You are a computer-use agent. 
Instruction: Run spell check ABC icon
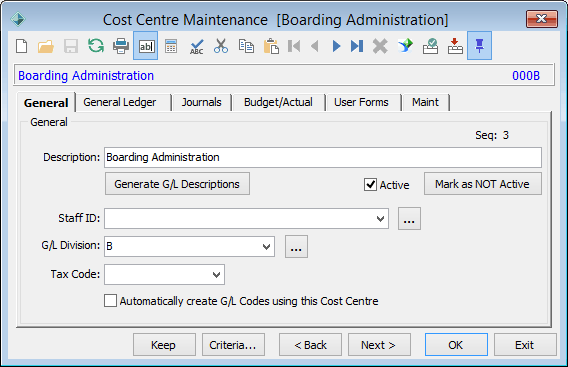(197, 46)
